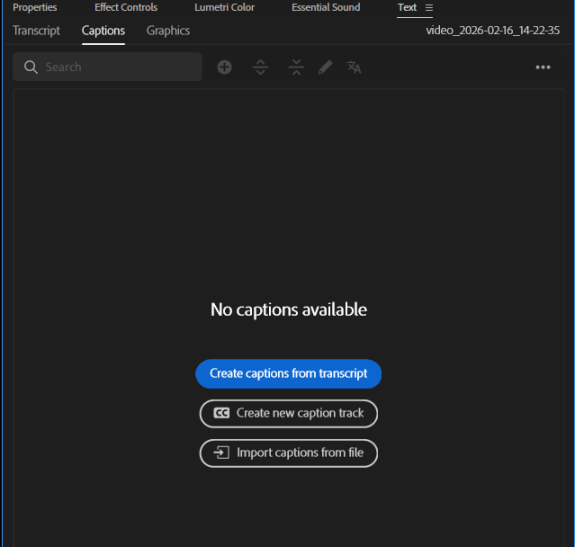Split the caption segment
575x547 pixels.
(260, 67)
